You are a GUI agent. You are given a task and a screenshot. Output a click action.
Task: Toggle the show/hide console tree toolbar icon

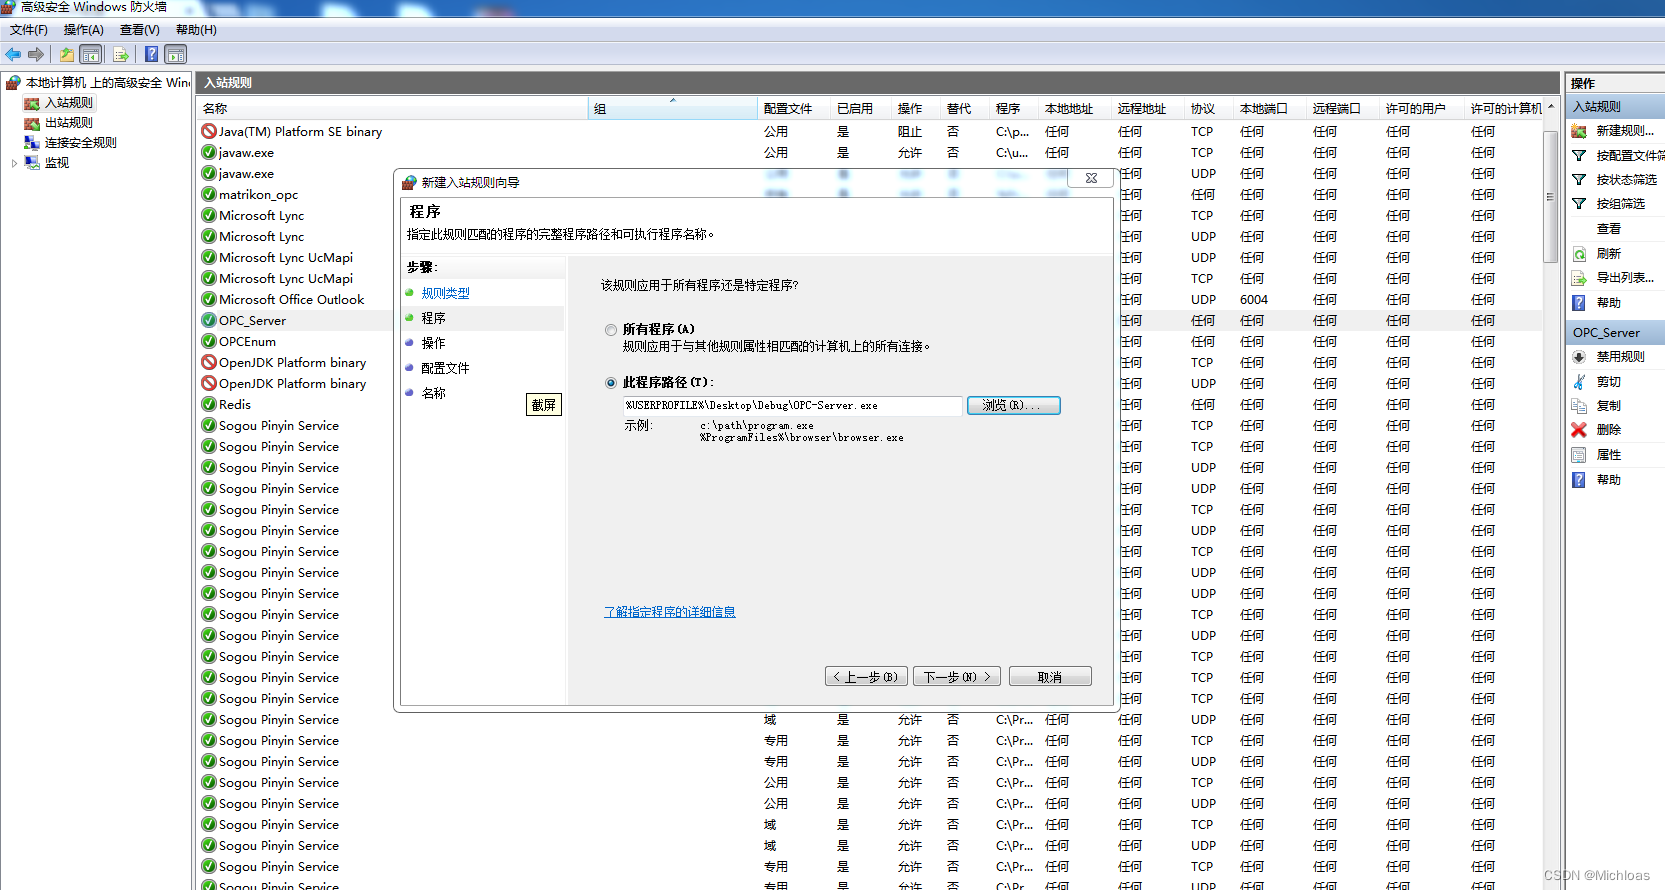(x=91, y=54)
